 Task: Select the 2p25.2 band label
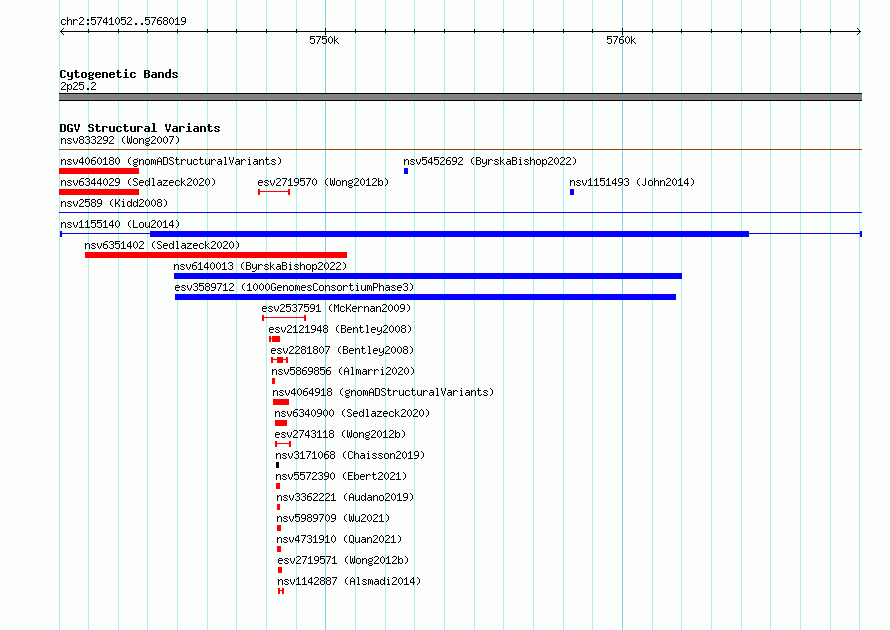78,86
